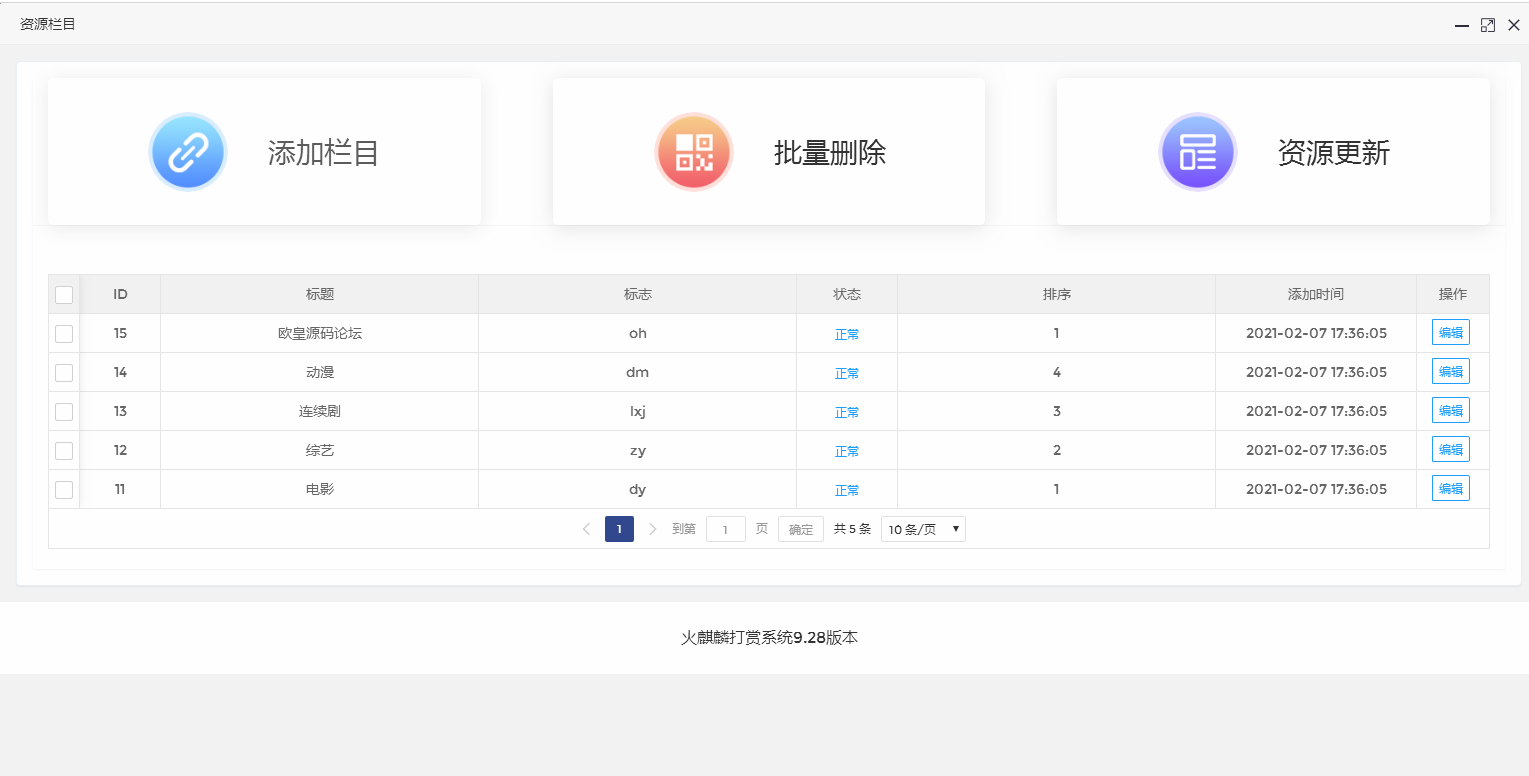Click the 正常 status link for 电影

click(846, 490)
